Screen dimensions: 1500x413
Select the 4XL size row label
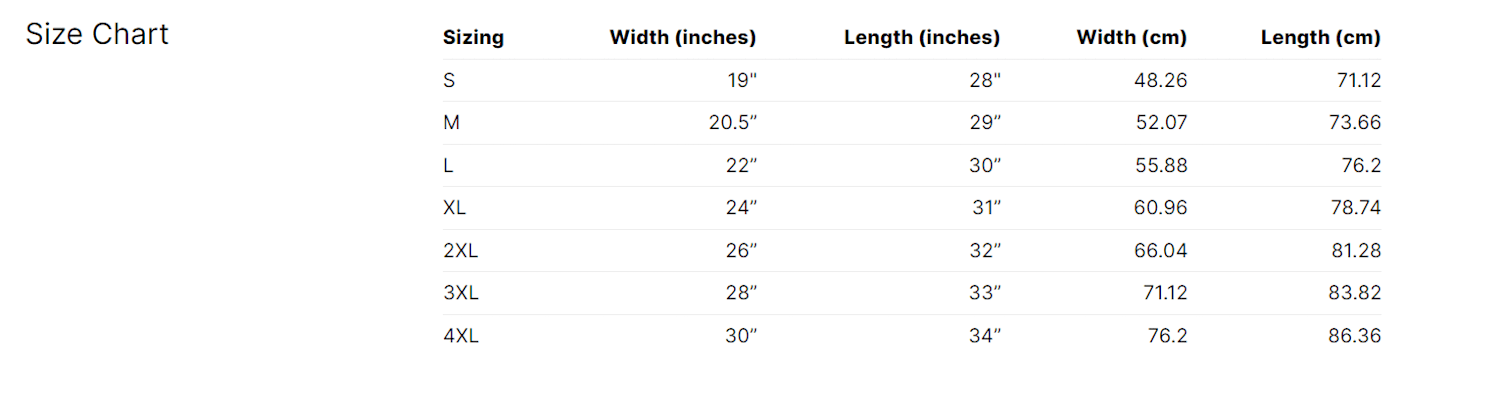(460, 336)
